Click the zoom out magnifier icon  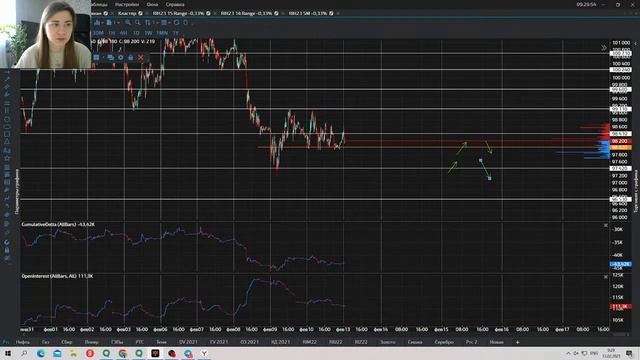tap(138, 22)
